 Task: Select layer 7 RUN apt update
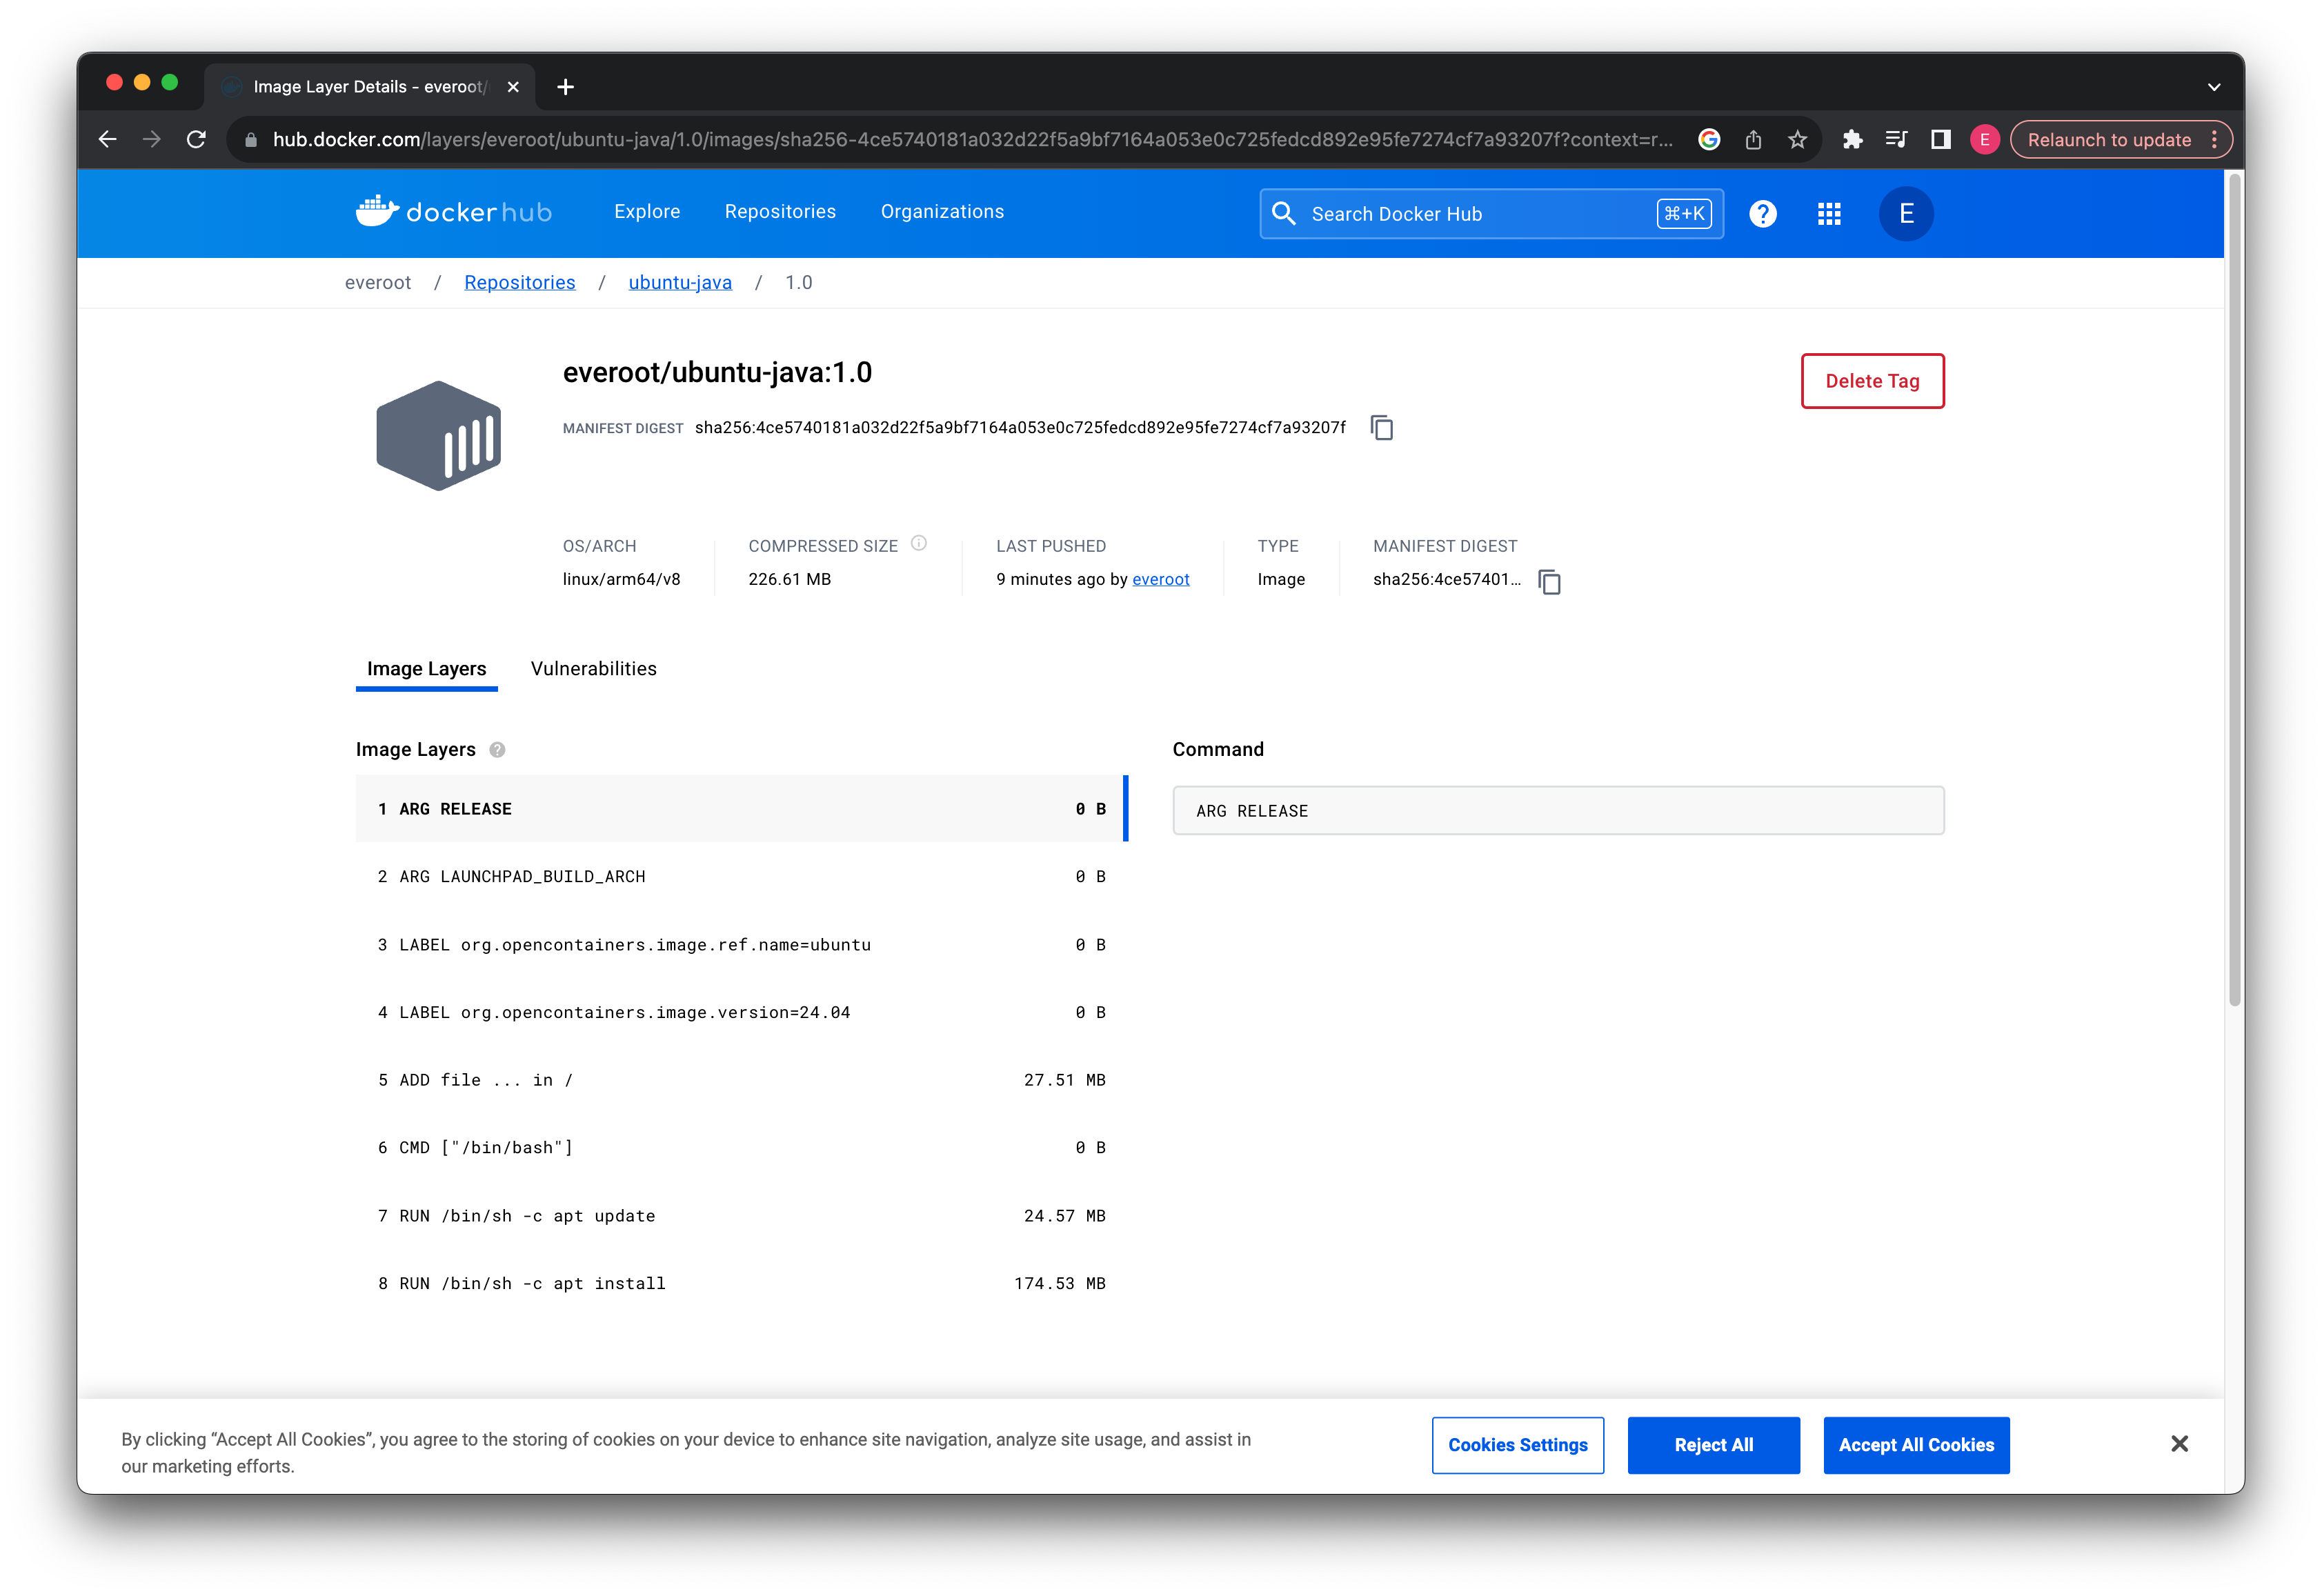click(x=742, y=1216)
